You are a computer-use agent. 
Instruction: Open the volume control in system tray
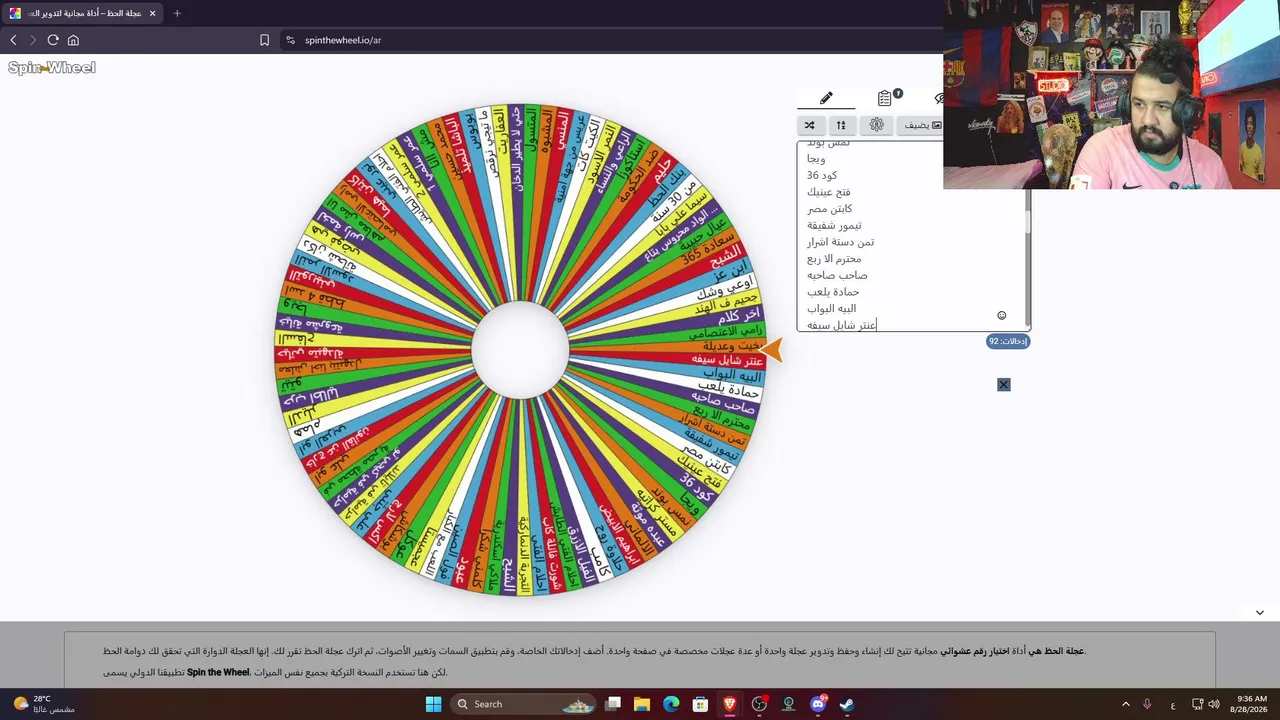(1213, 704)
